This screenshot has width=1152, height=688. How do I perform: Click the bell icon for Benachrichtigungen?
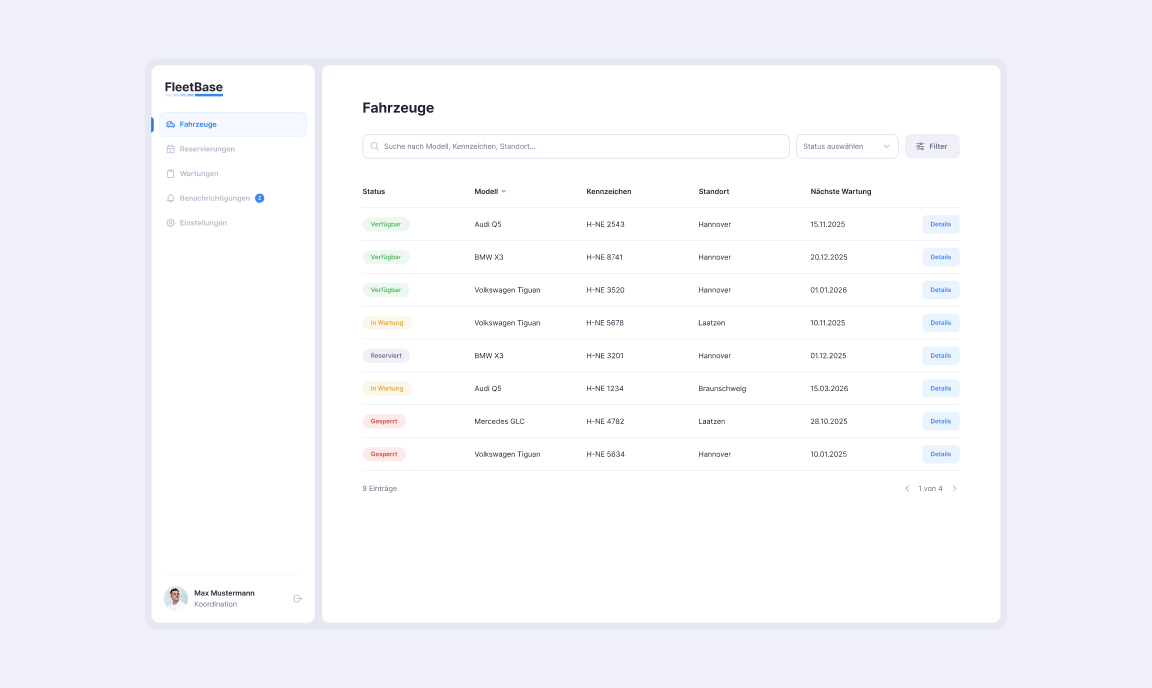(171, 198)
